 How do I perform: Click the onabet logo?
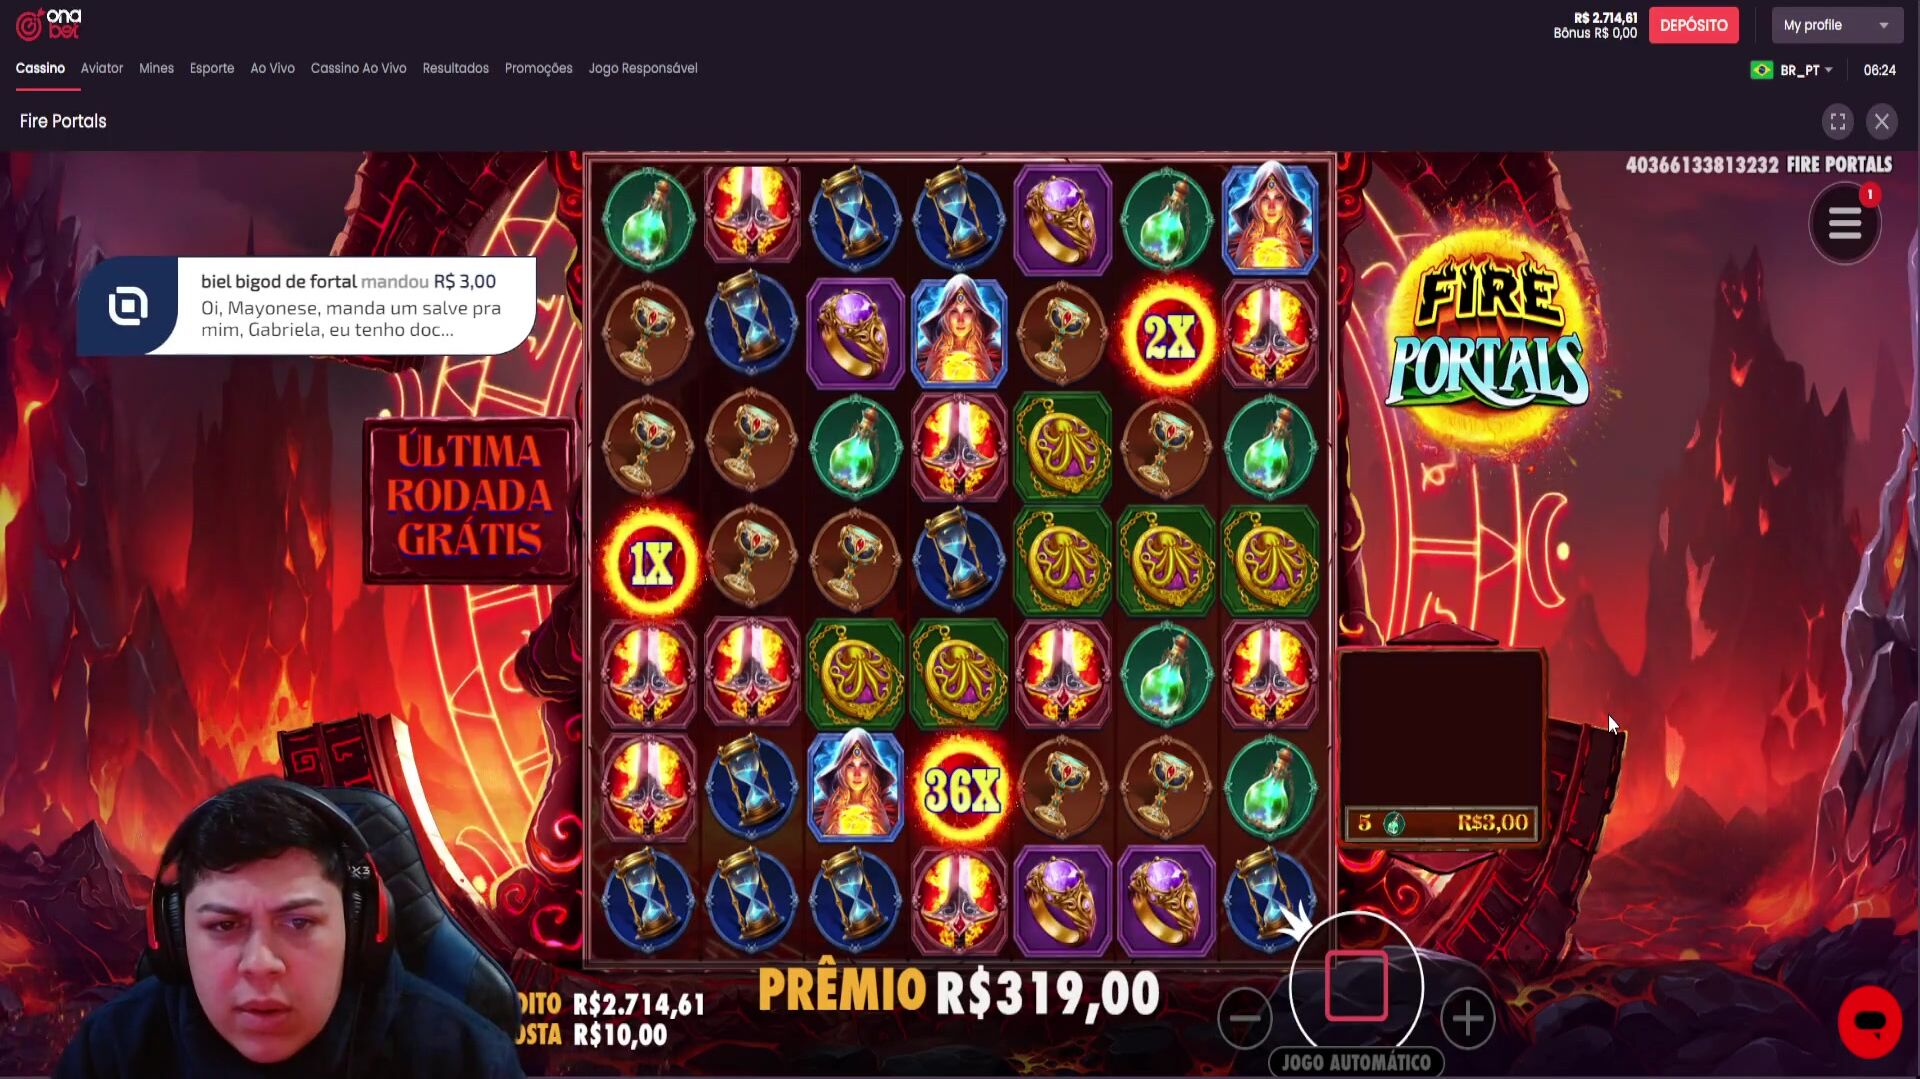pyautogui.click(x=49, y=24)
